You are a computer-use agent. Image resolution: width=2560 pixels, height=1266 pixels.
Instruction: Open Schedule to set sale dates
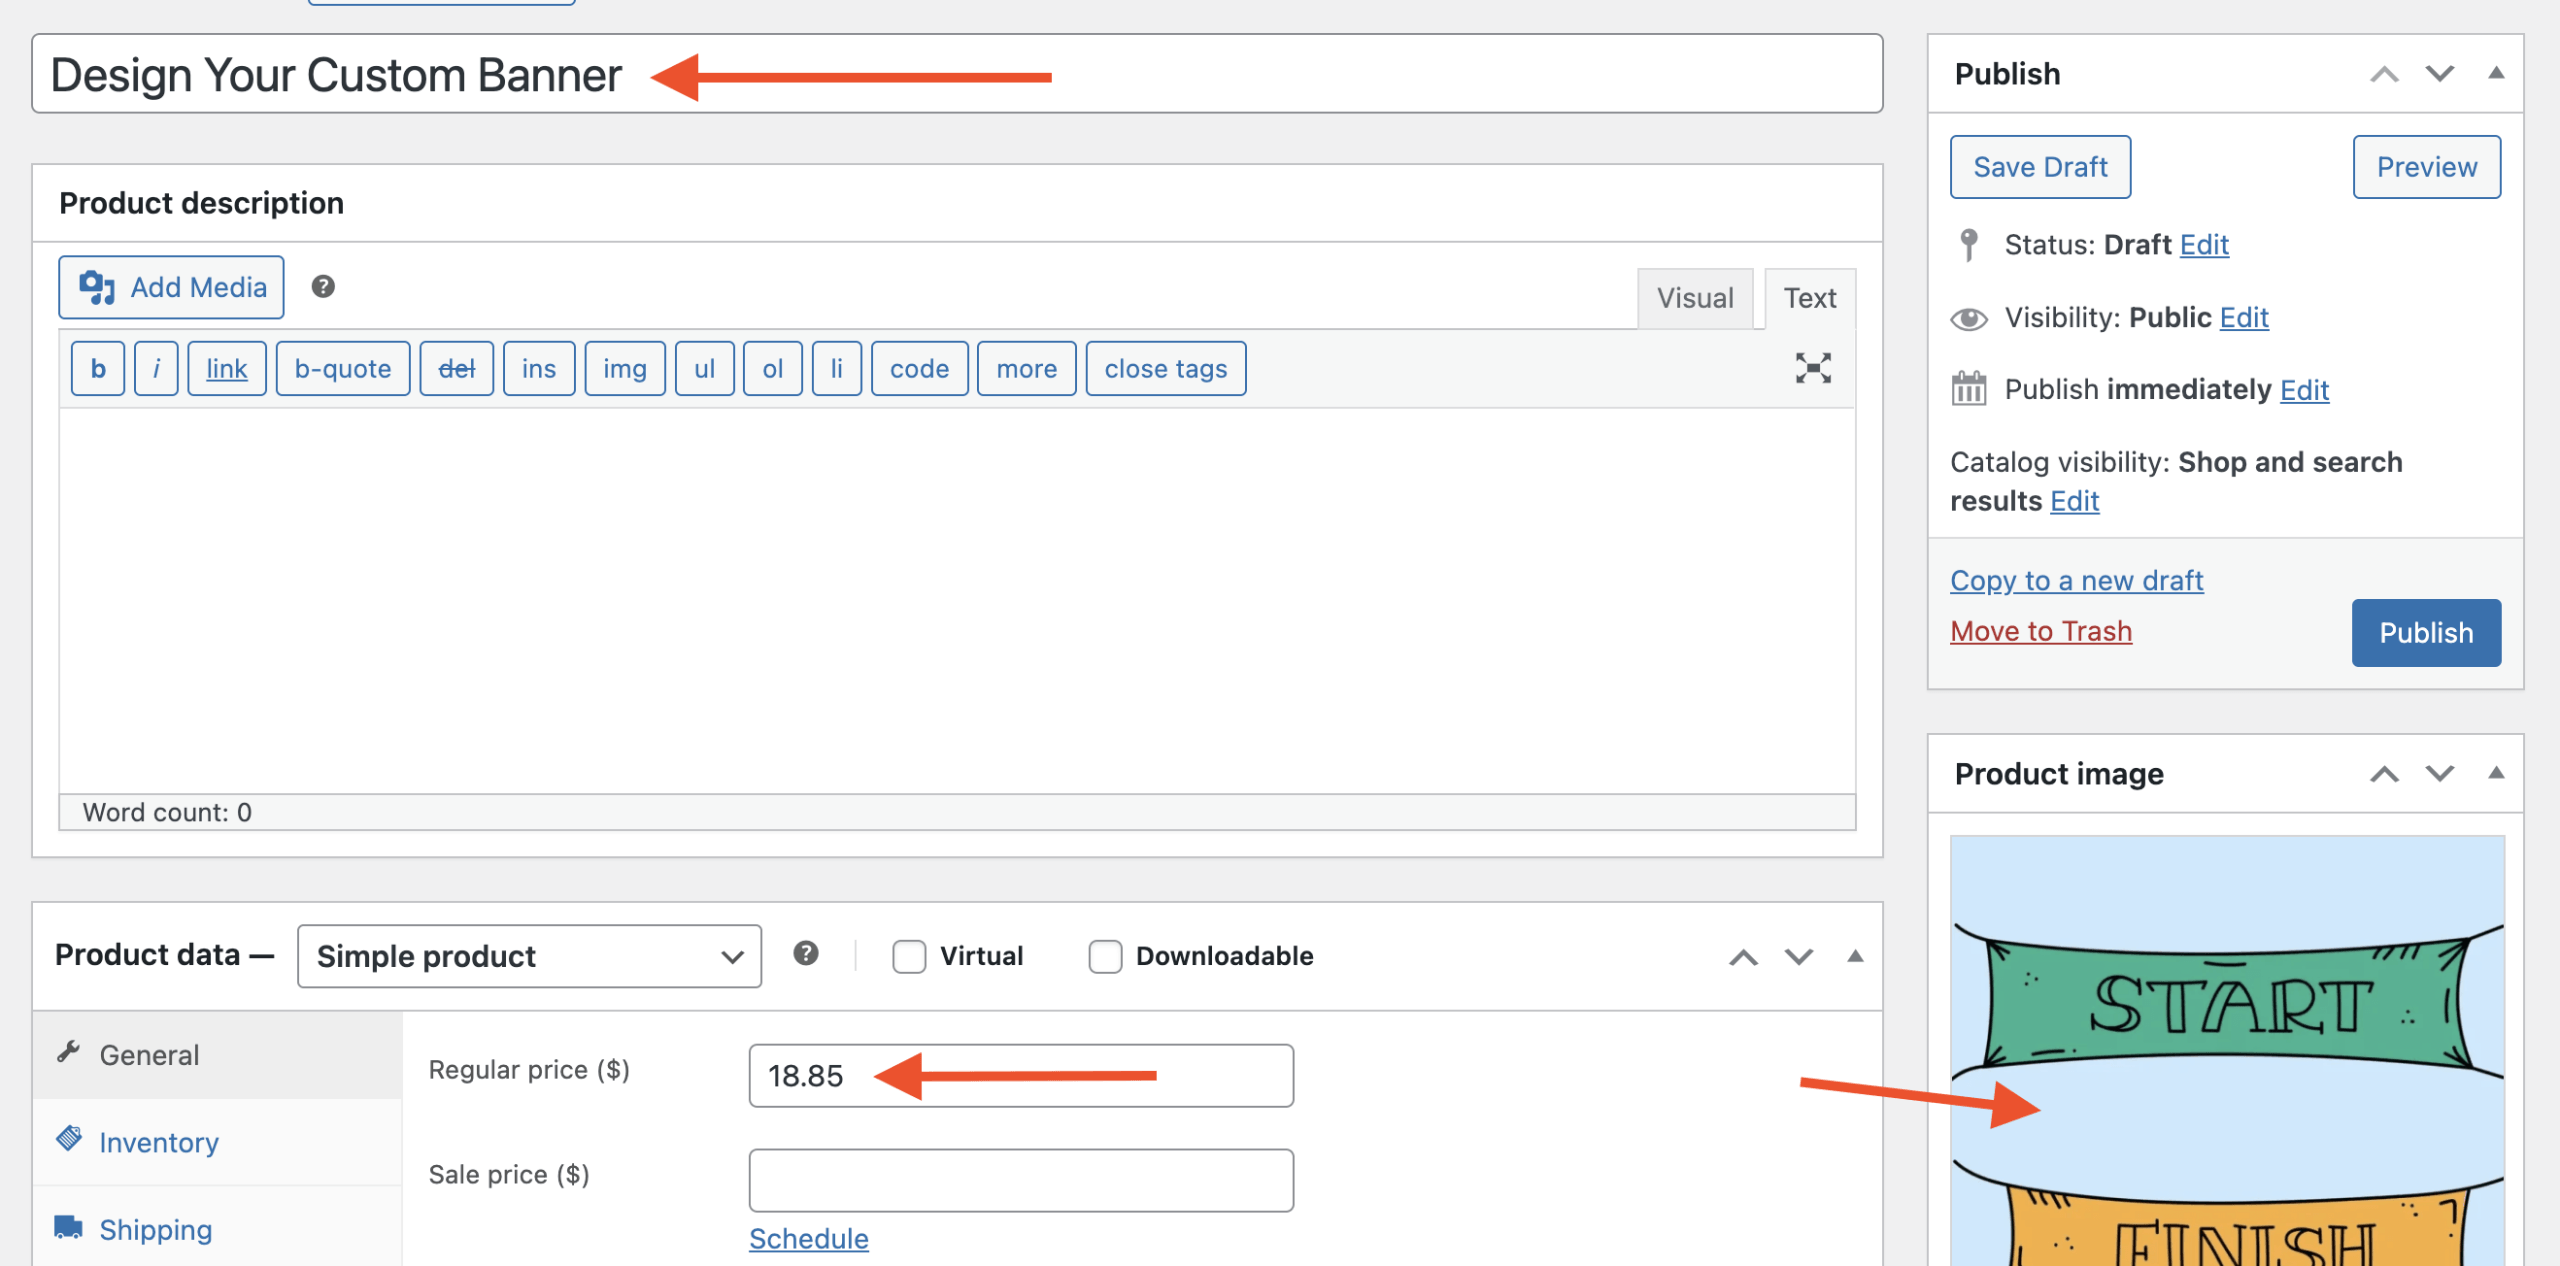[x=808, y=1238]
